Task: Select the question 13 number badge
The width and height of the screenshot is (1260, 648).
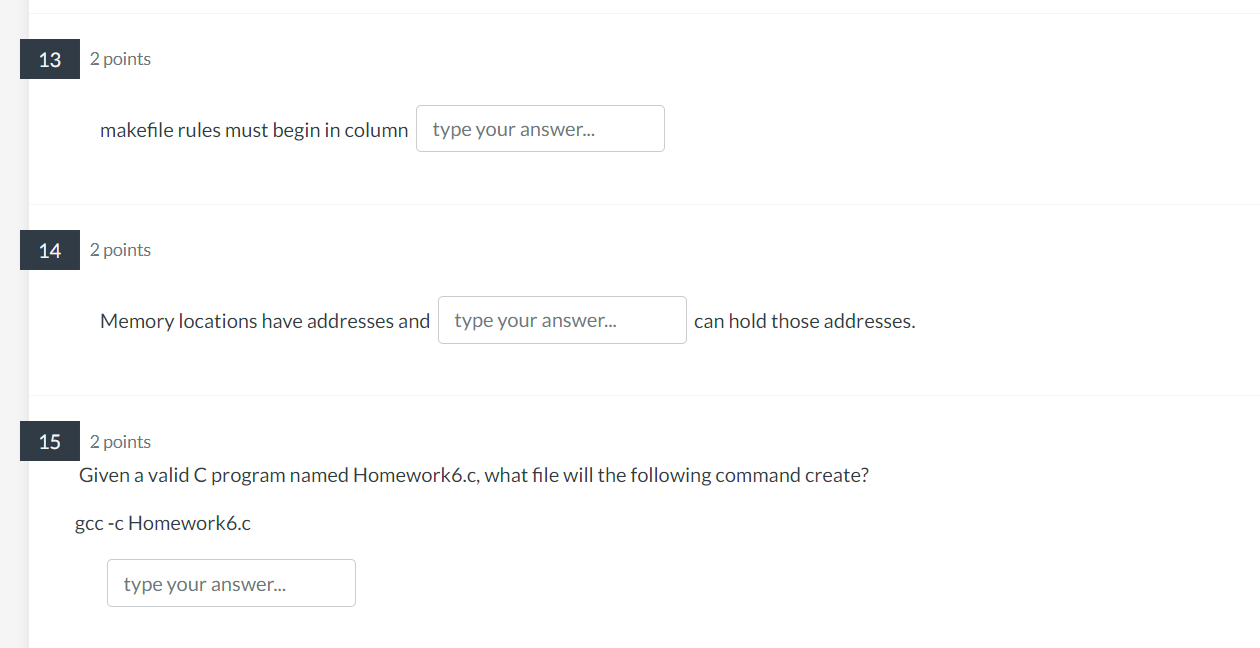Action: 49,59
